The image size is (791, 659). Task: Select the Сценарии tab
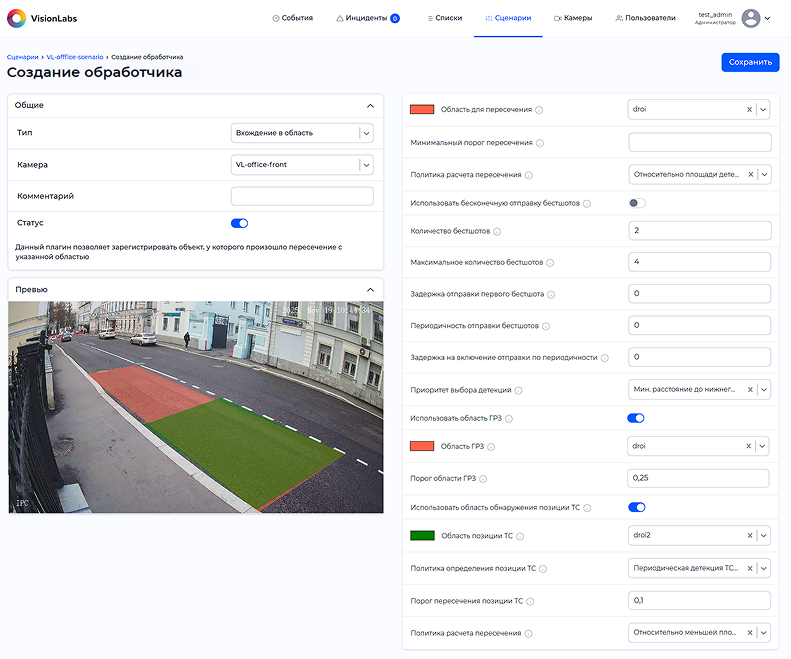tap(508, 18)
